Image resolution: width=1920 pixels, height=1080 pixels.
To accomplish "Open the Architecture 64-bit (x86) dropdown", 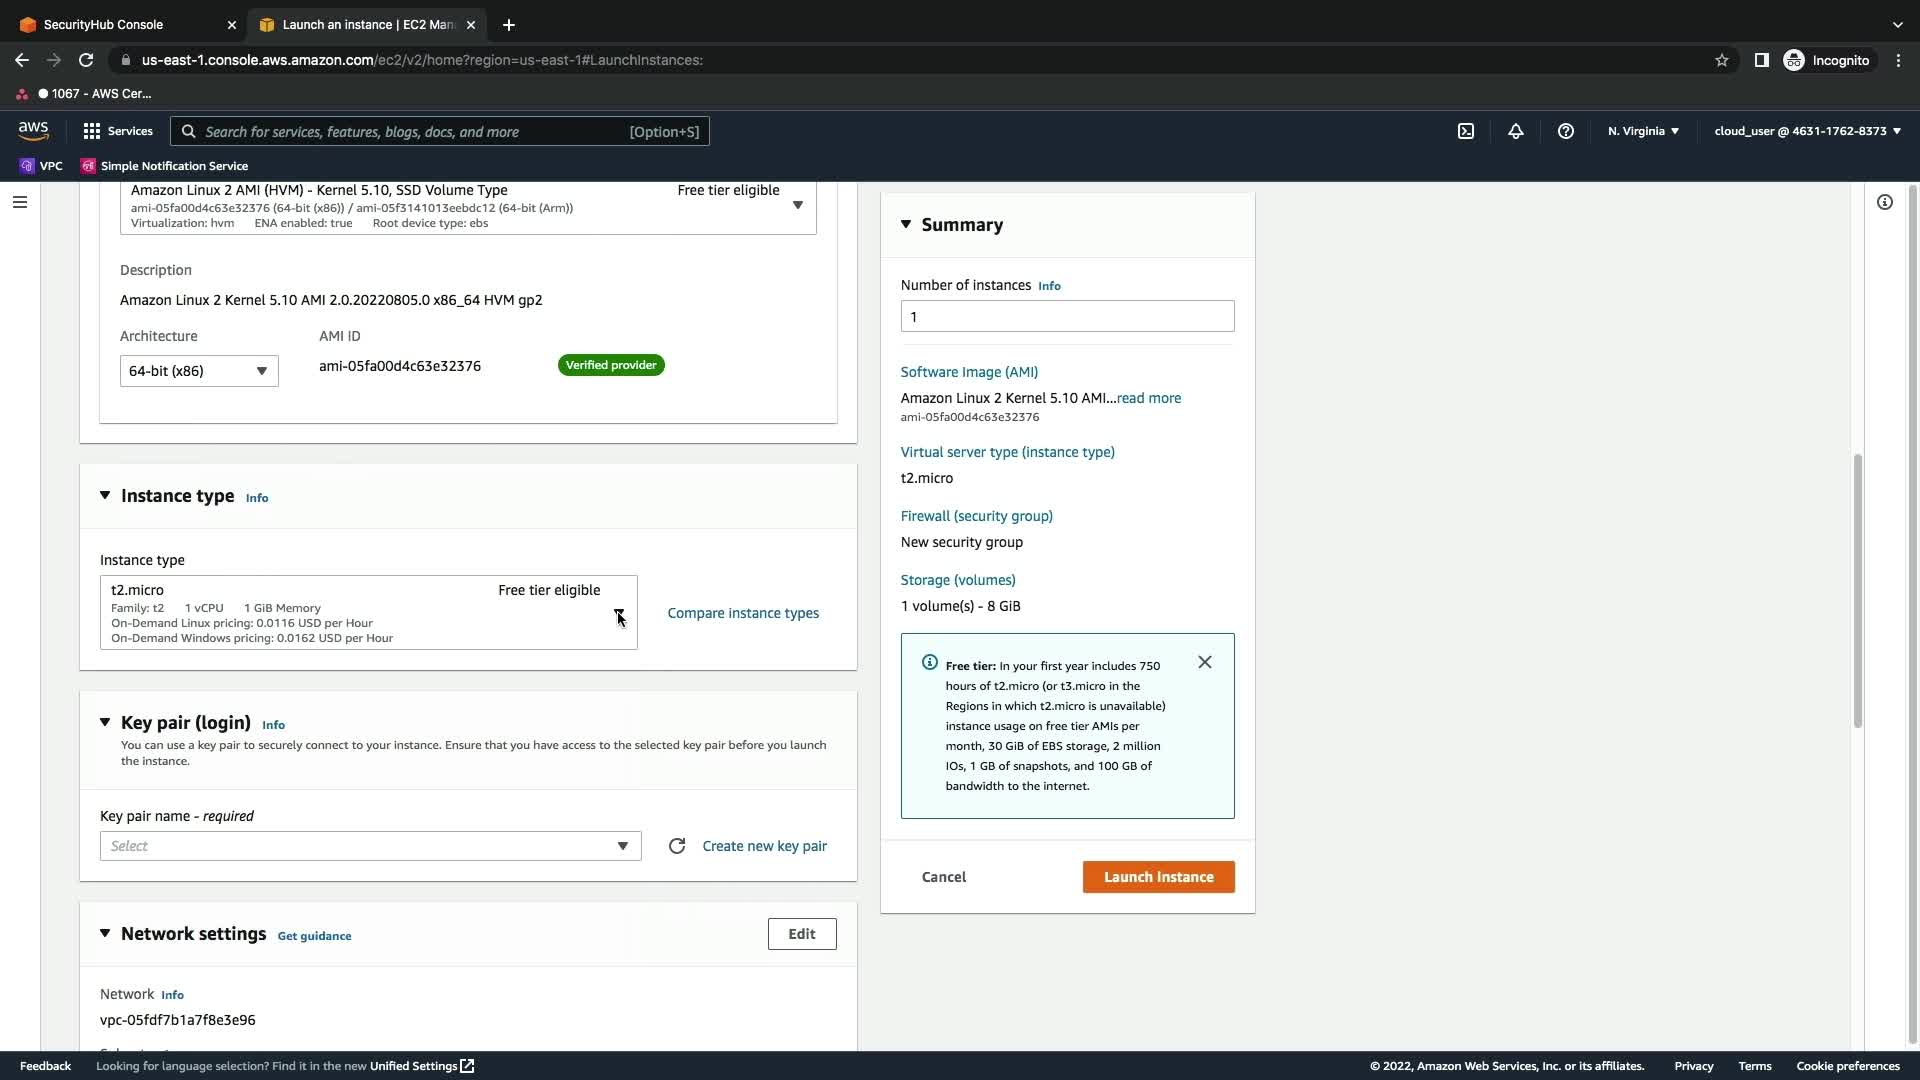I will [x=199, y=371].
